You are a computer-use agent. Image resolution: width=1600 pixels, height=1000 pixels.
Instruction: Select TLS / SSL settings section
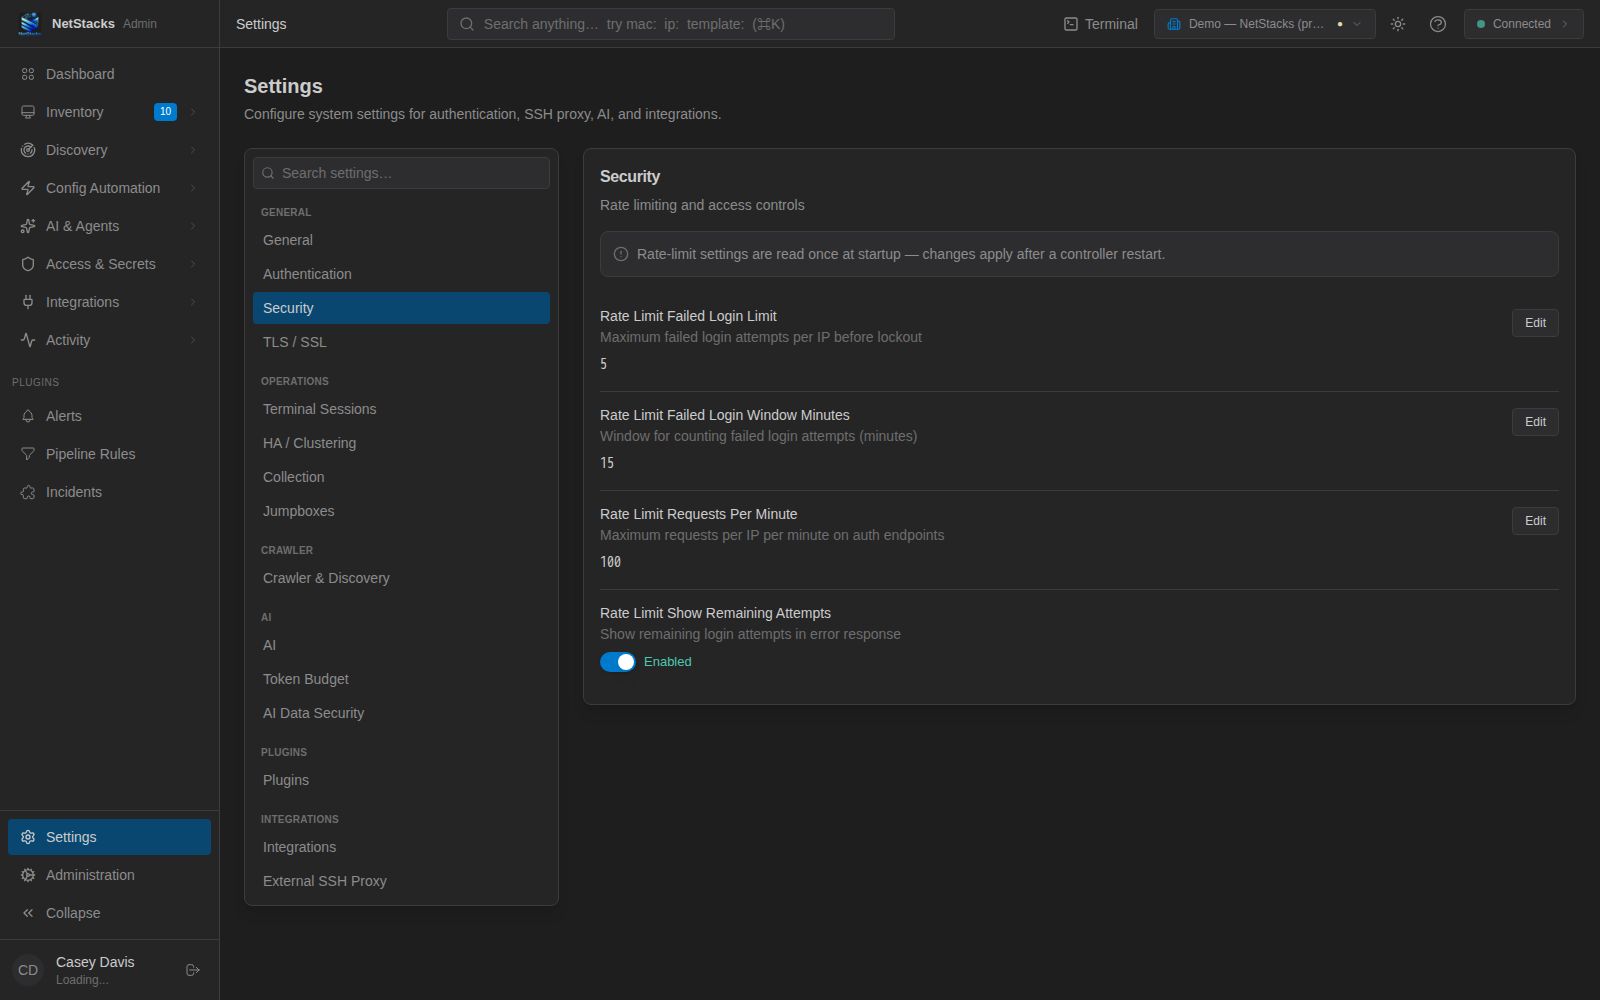click(401, 342)
